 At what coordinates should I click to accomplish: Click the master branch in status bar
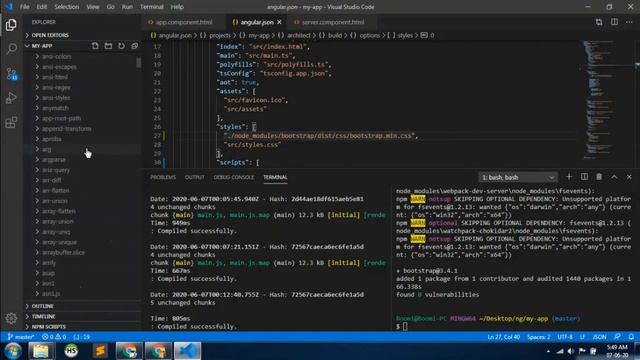pos(21,337)
